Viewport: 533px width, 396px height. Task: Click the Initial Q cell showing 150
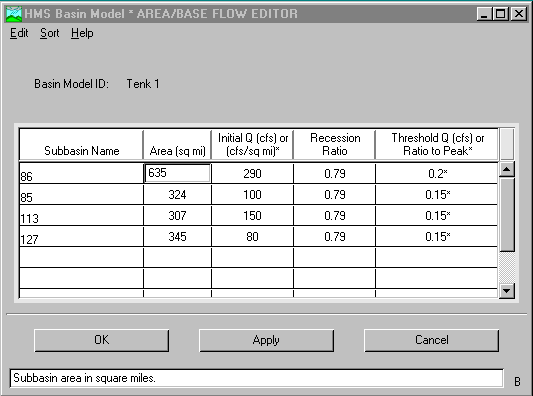click(x=252, y=216)
